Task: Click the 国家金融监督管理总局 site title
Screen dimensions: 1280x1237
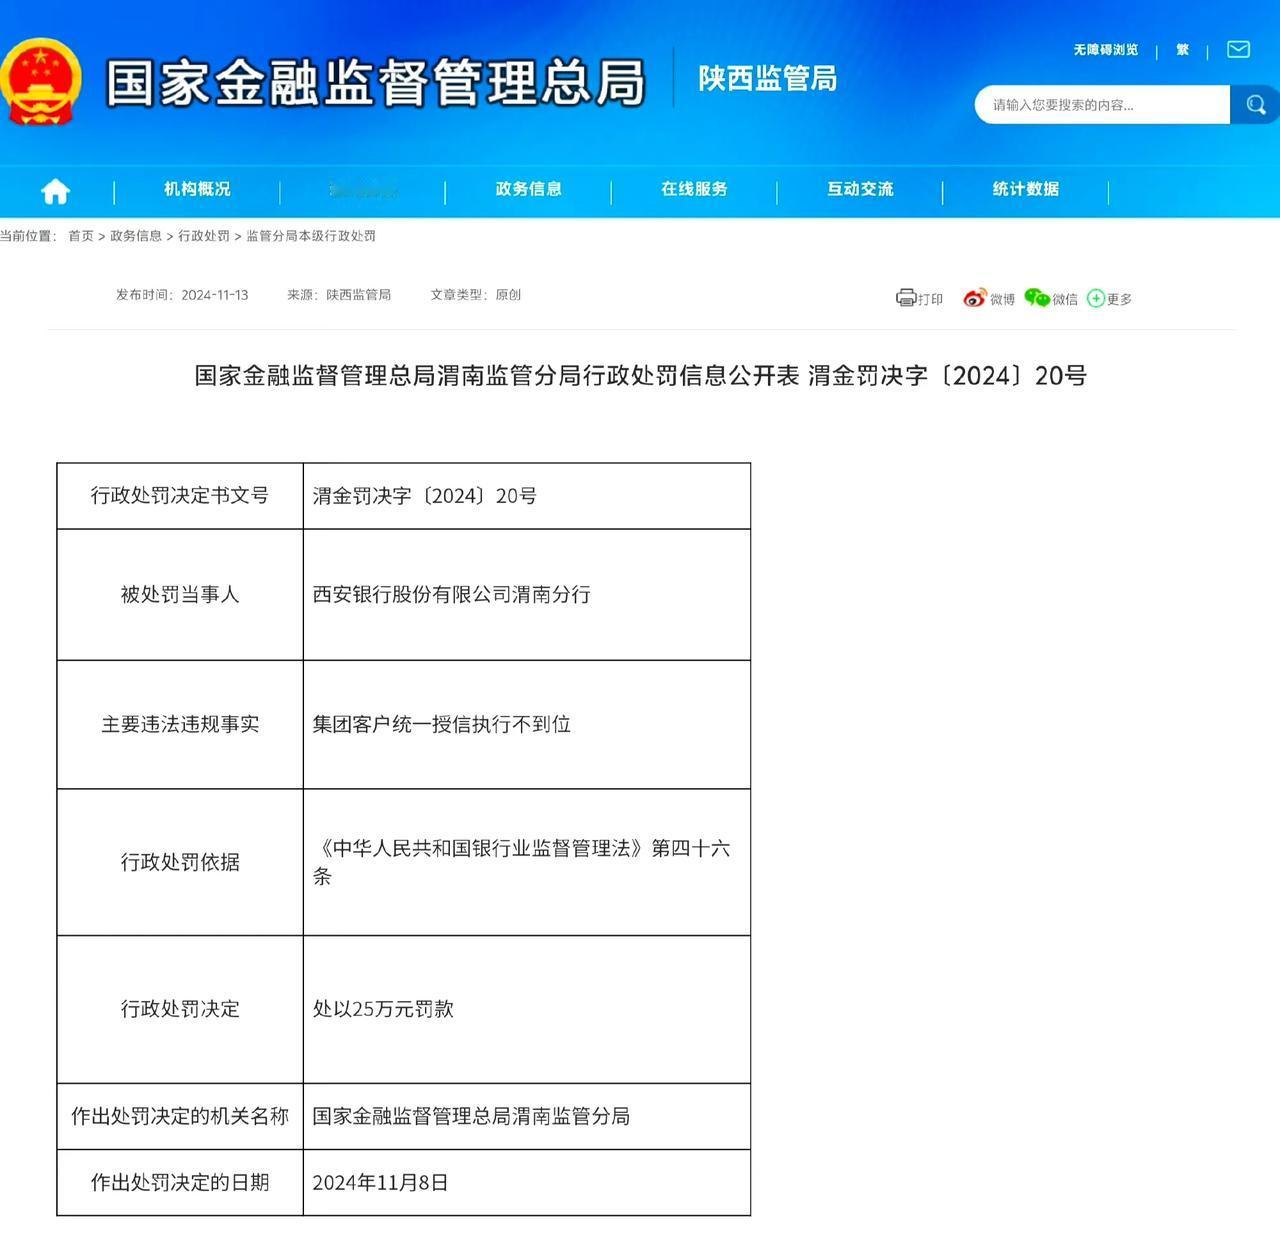Action: tap(376, 83)
